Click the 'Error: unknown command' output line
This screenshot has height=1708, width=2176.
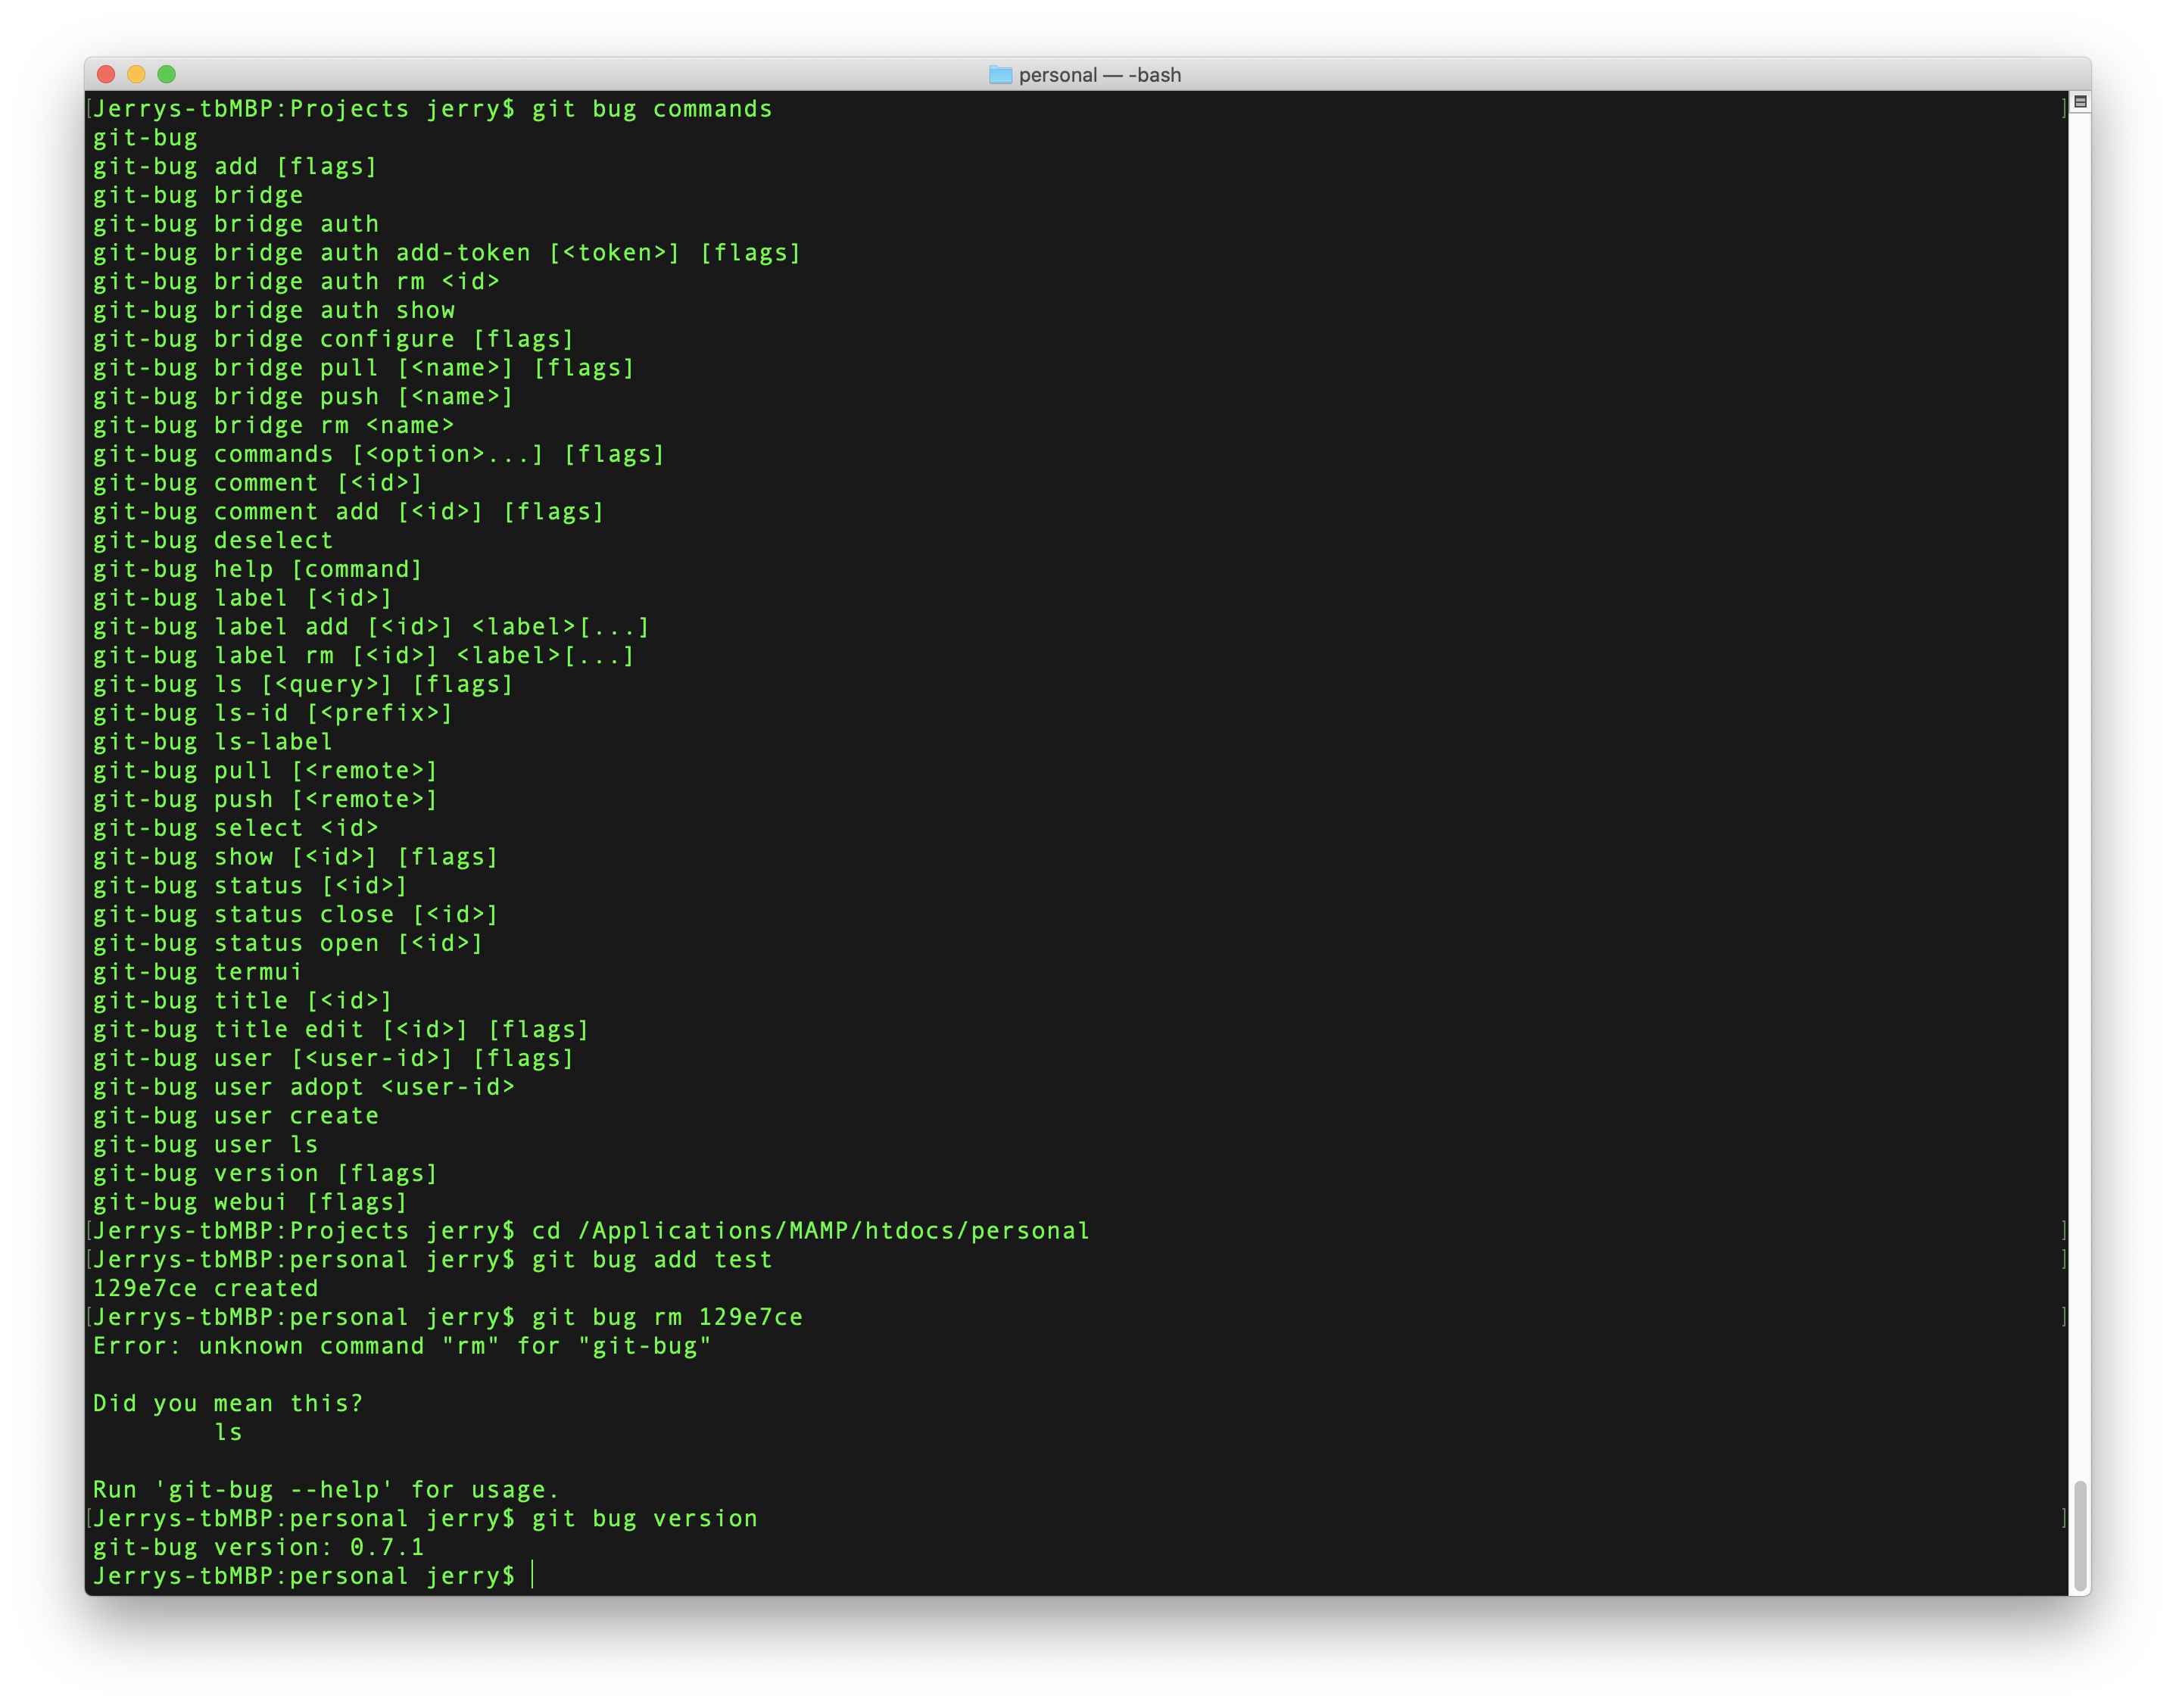(401, 1346)
